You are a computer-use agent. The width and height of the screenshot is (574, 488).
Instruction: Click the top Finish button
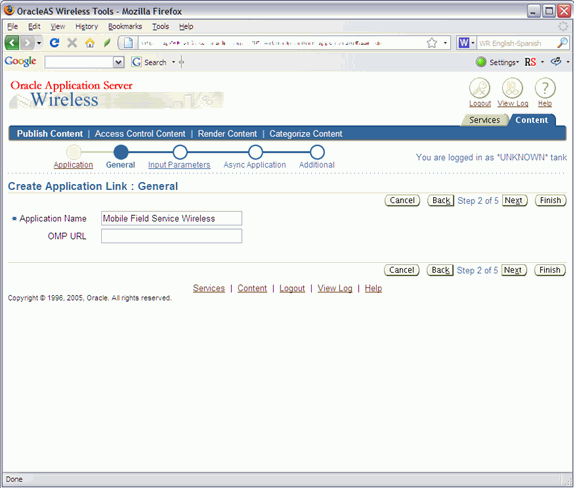coord(550,200)
